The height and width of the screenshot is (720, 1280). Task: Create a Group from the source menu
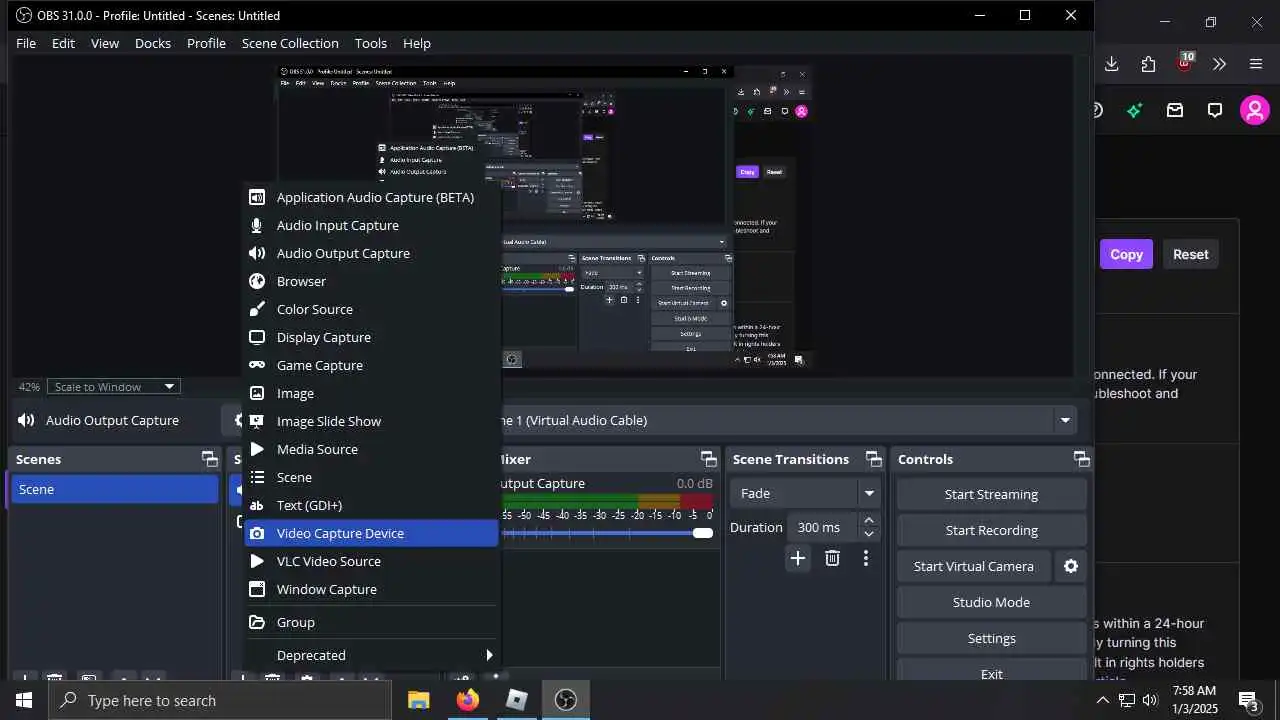371,622
